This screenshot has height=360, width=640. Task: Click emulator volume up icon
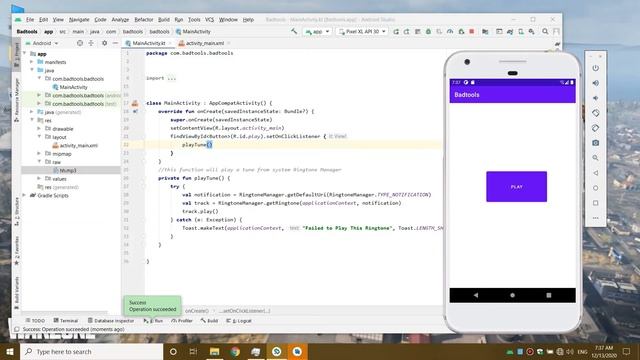click(x=596, y=83)
